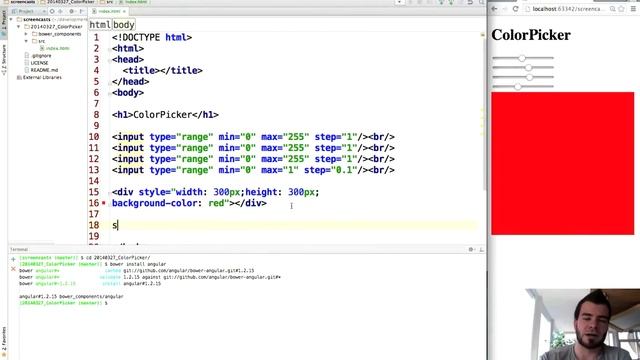
Task: Click the zoom magnifier icon in address bar
Action: [612, 9]
